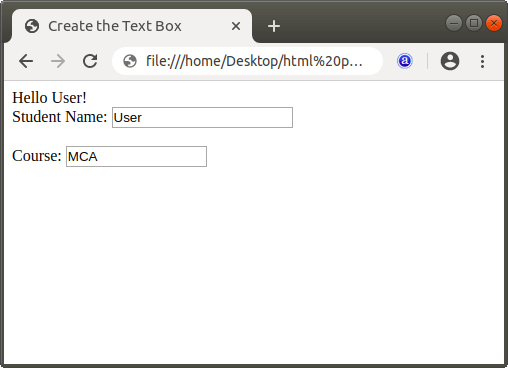Image resolution: width=508 pixels, height=368 pixels.
Task: Minimize the browser window
Action: 454,23
